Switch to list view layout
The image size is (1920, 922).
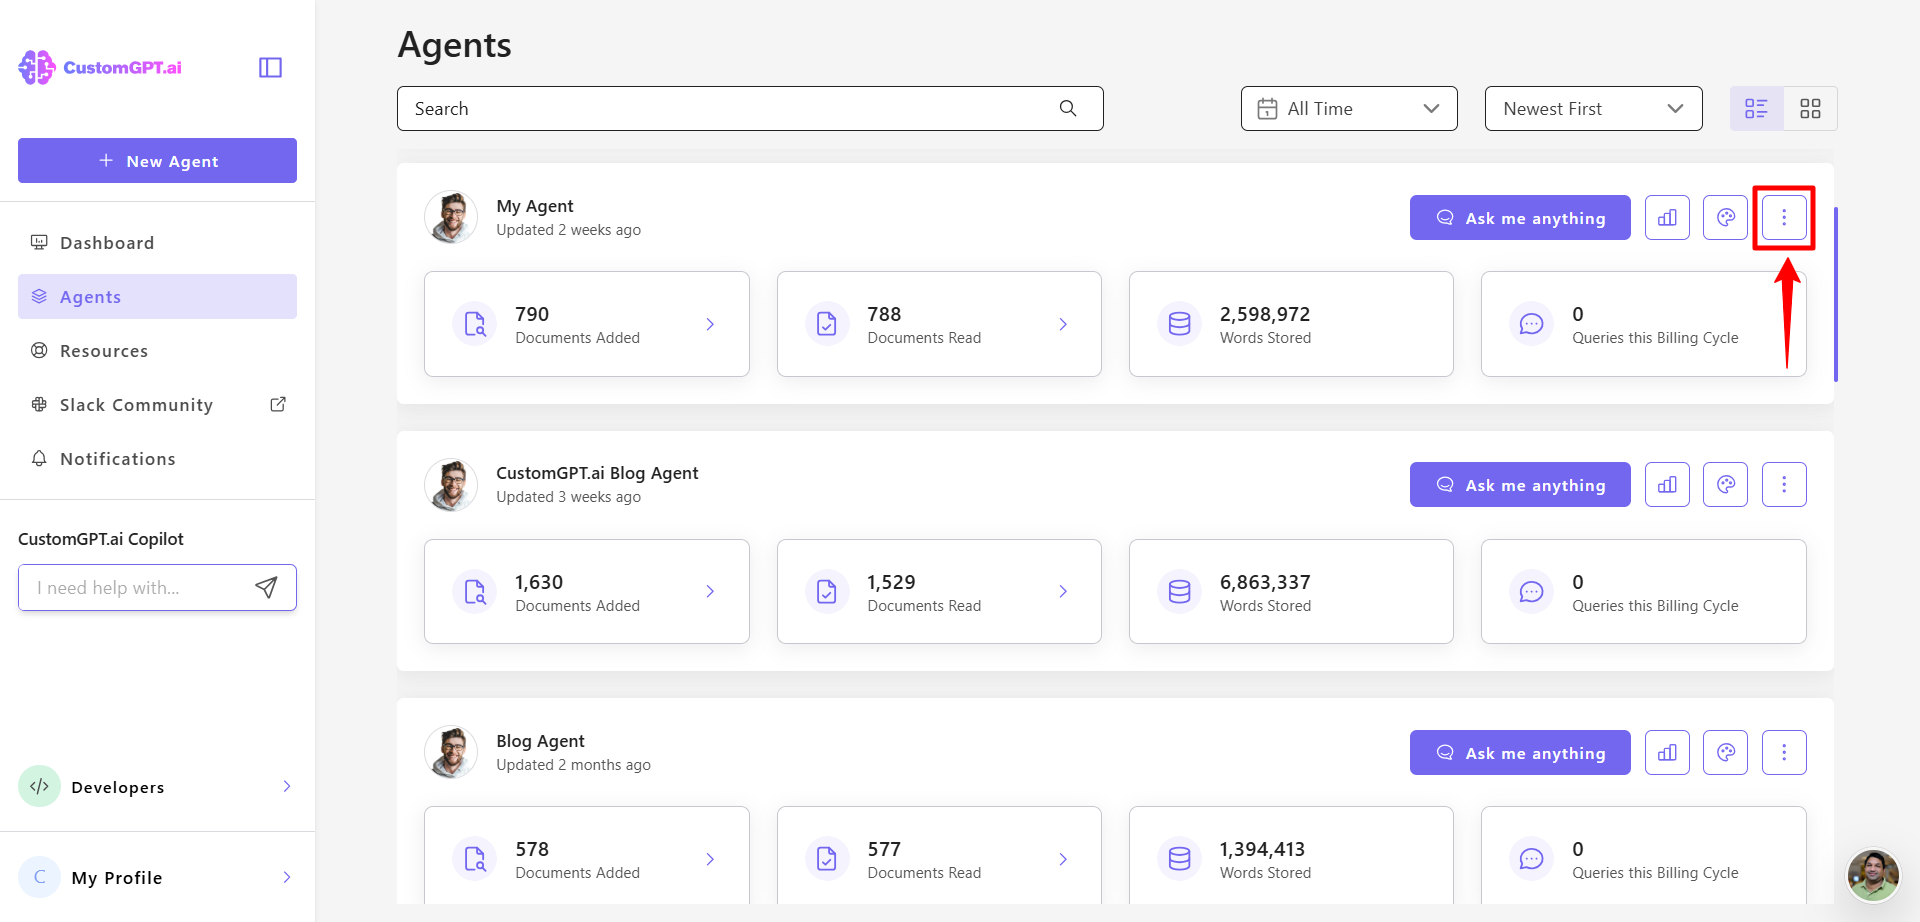(1756, 108)
